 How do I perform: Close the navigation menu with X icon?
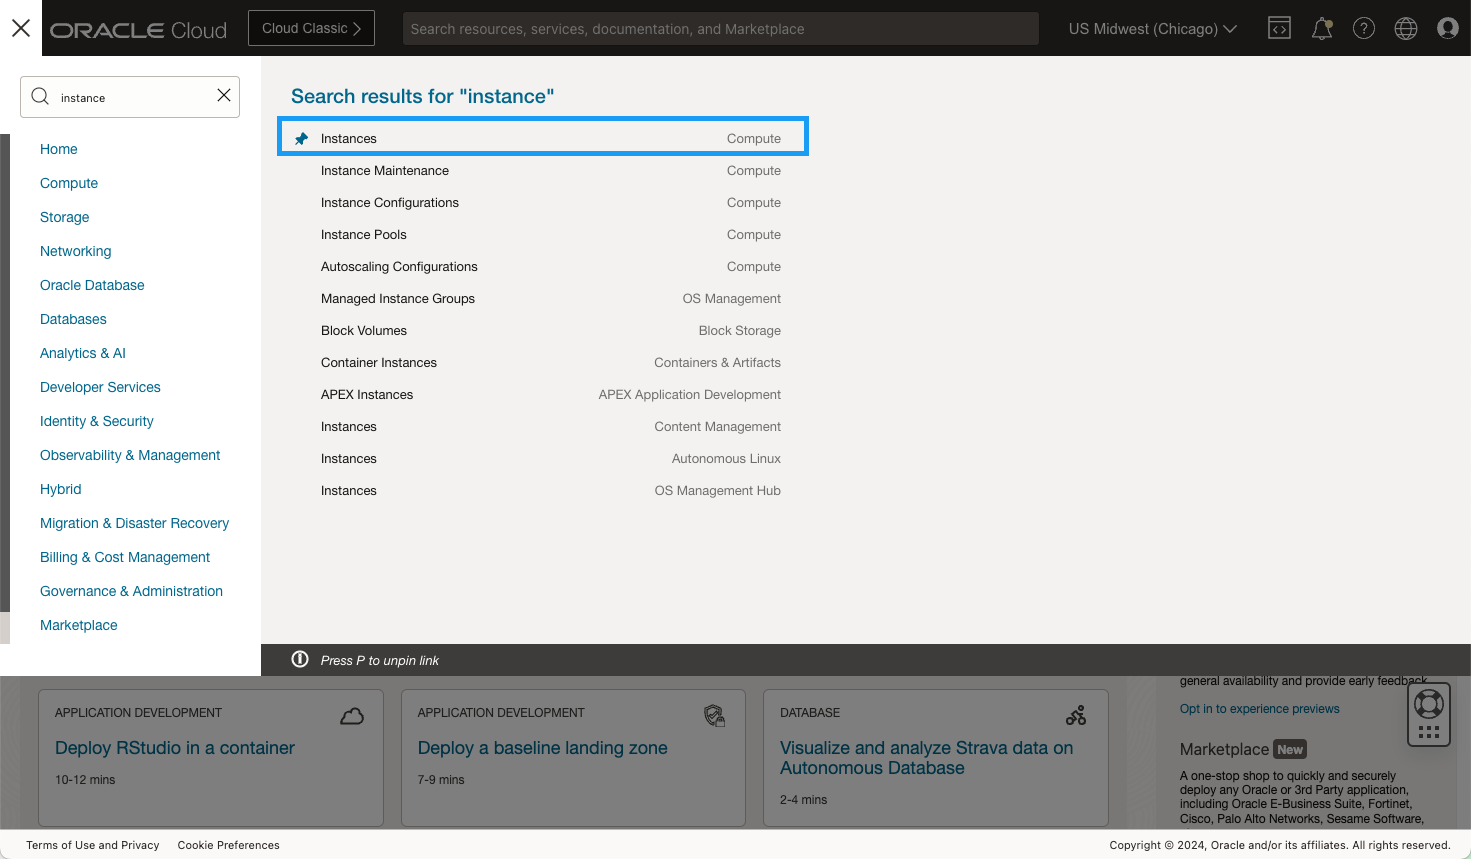21,28
